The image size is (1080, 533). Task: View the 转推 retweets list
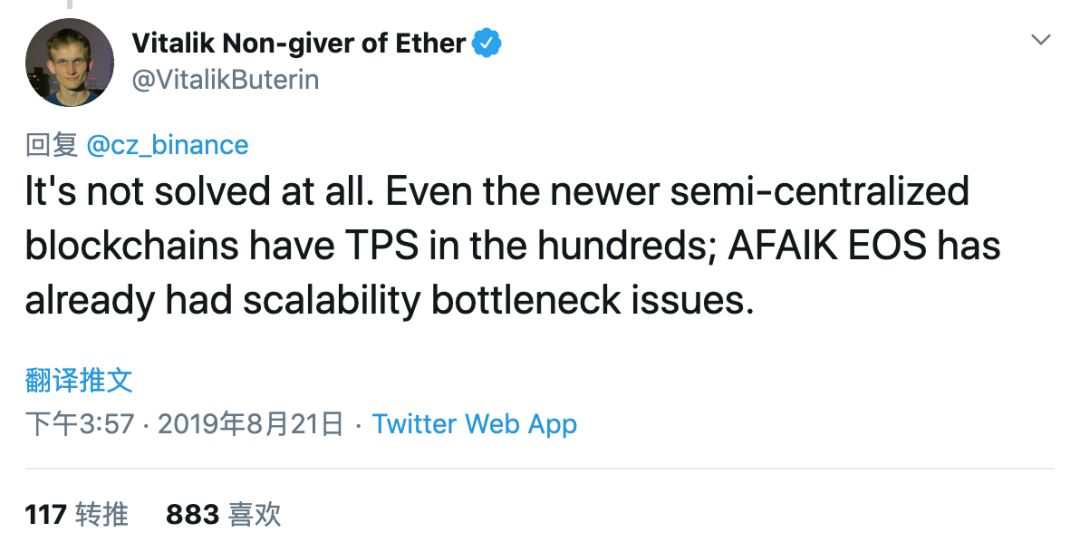coord(101,514)
